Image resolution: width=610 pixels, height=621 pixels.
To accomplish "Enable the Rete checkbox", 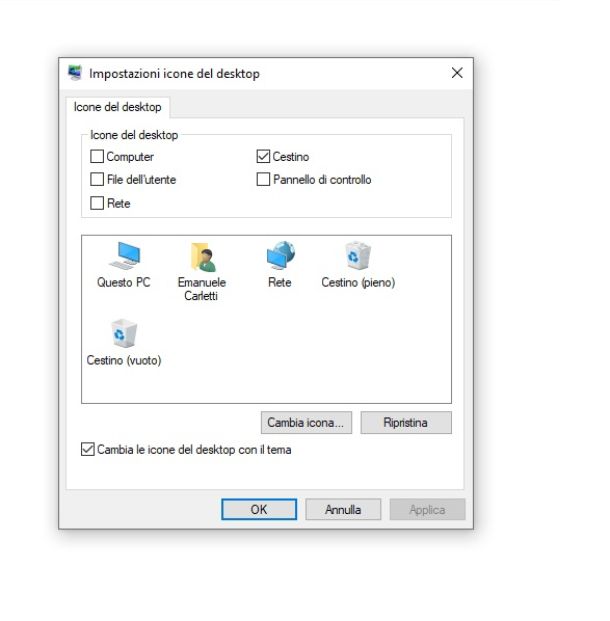I will coord(97,203).
